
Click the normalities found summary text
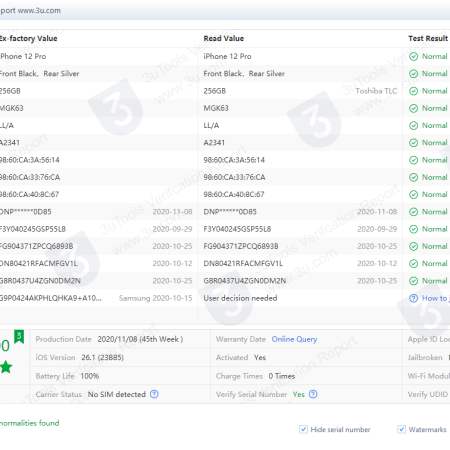(x=30, y=423)
